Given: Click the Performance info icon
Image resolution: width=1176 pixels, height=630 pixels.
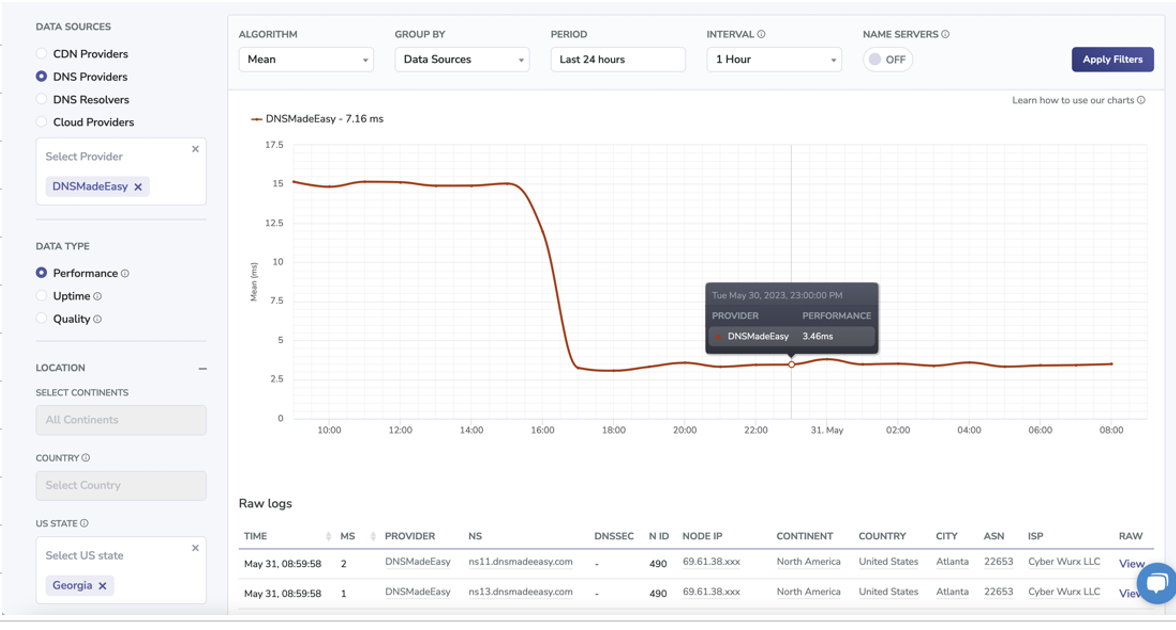Looking at the screenshot, I should [x=125, y=273].
